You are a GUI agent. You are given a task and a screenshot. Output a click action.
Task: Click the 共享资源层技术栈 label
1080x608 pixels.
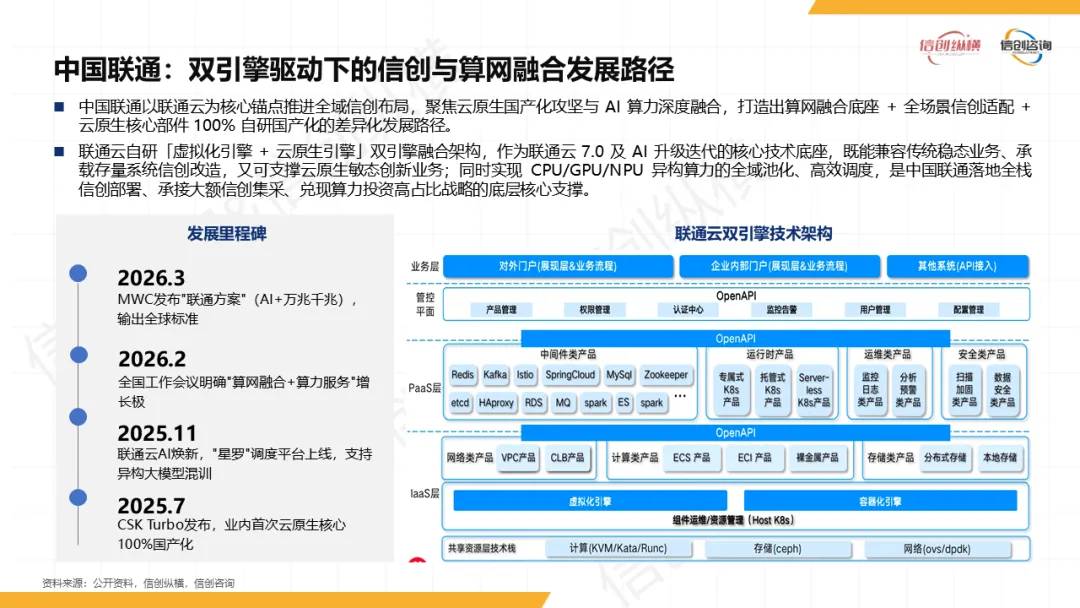[x=481, y=549]
